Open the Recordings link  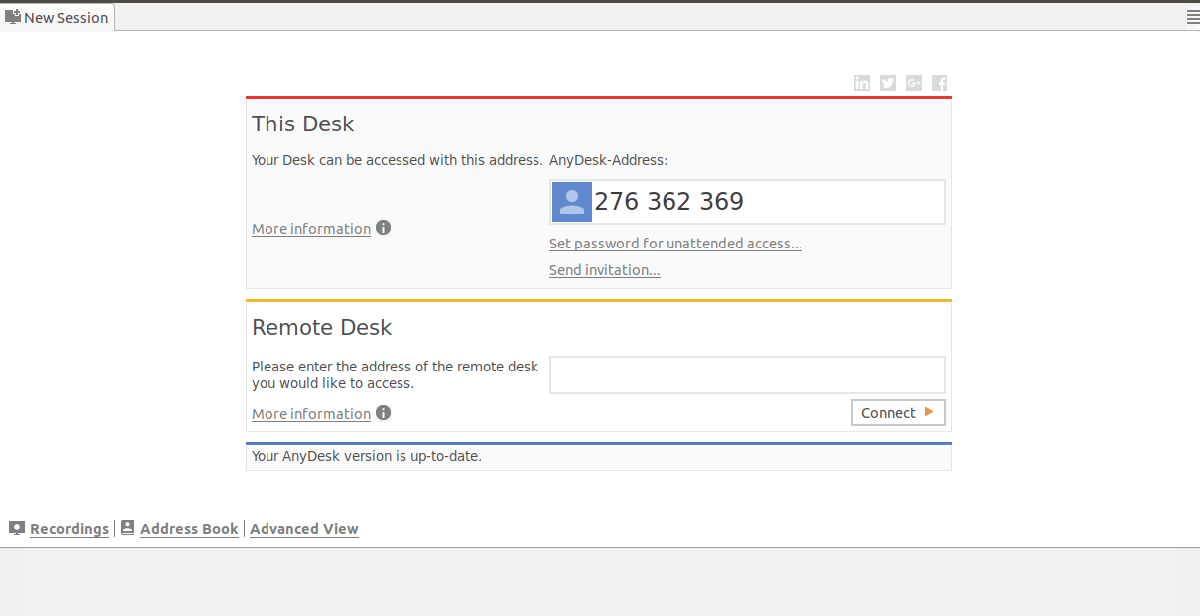pyautogui.click(x=69, y=529)
